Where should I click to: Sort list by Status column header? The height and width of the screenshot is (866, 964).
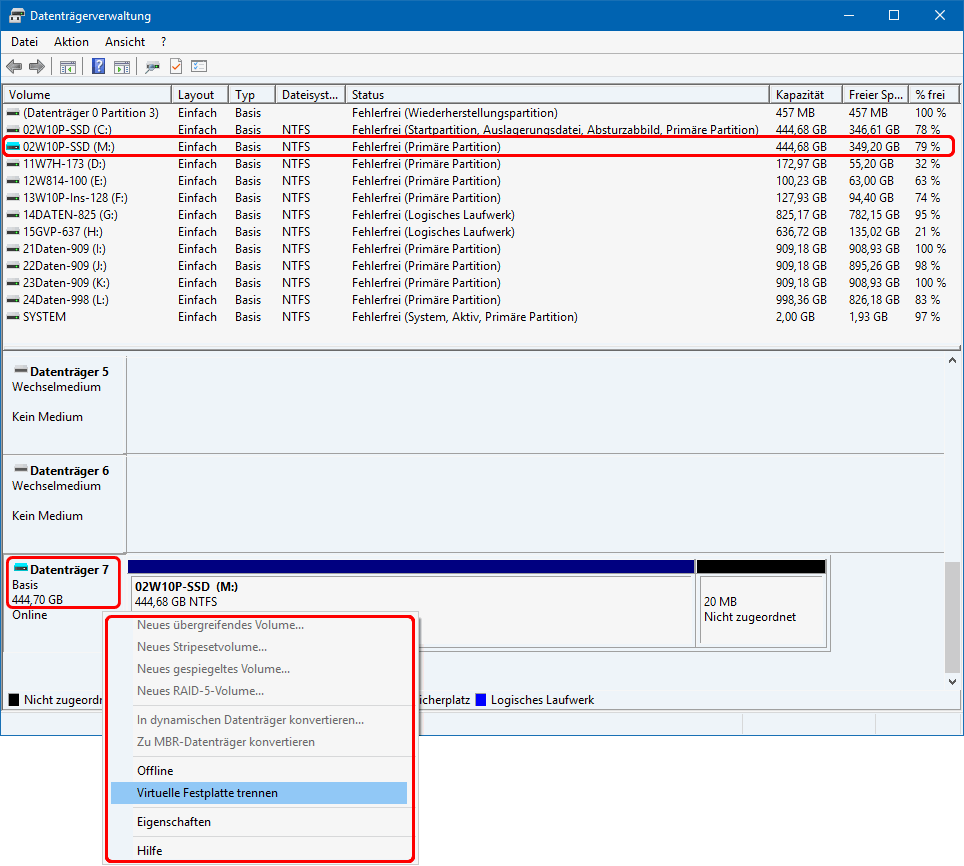367,95
